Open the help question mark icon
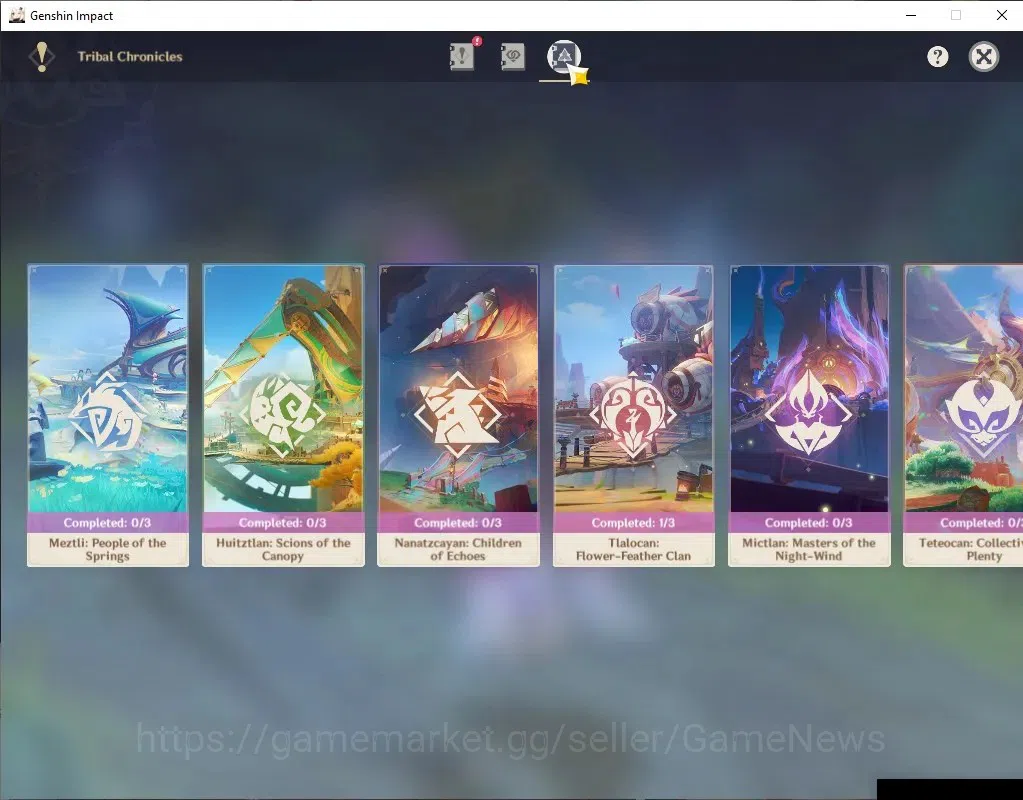This screenshot has width=1023, height=800. click(938, 57)
